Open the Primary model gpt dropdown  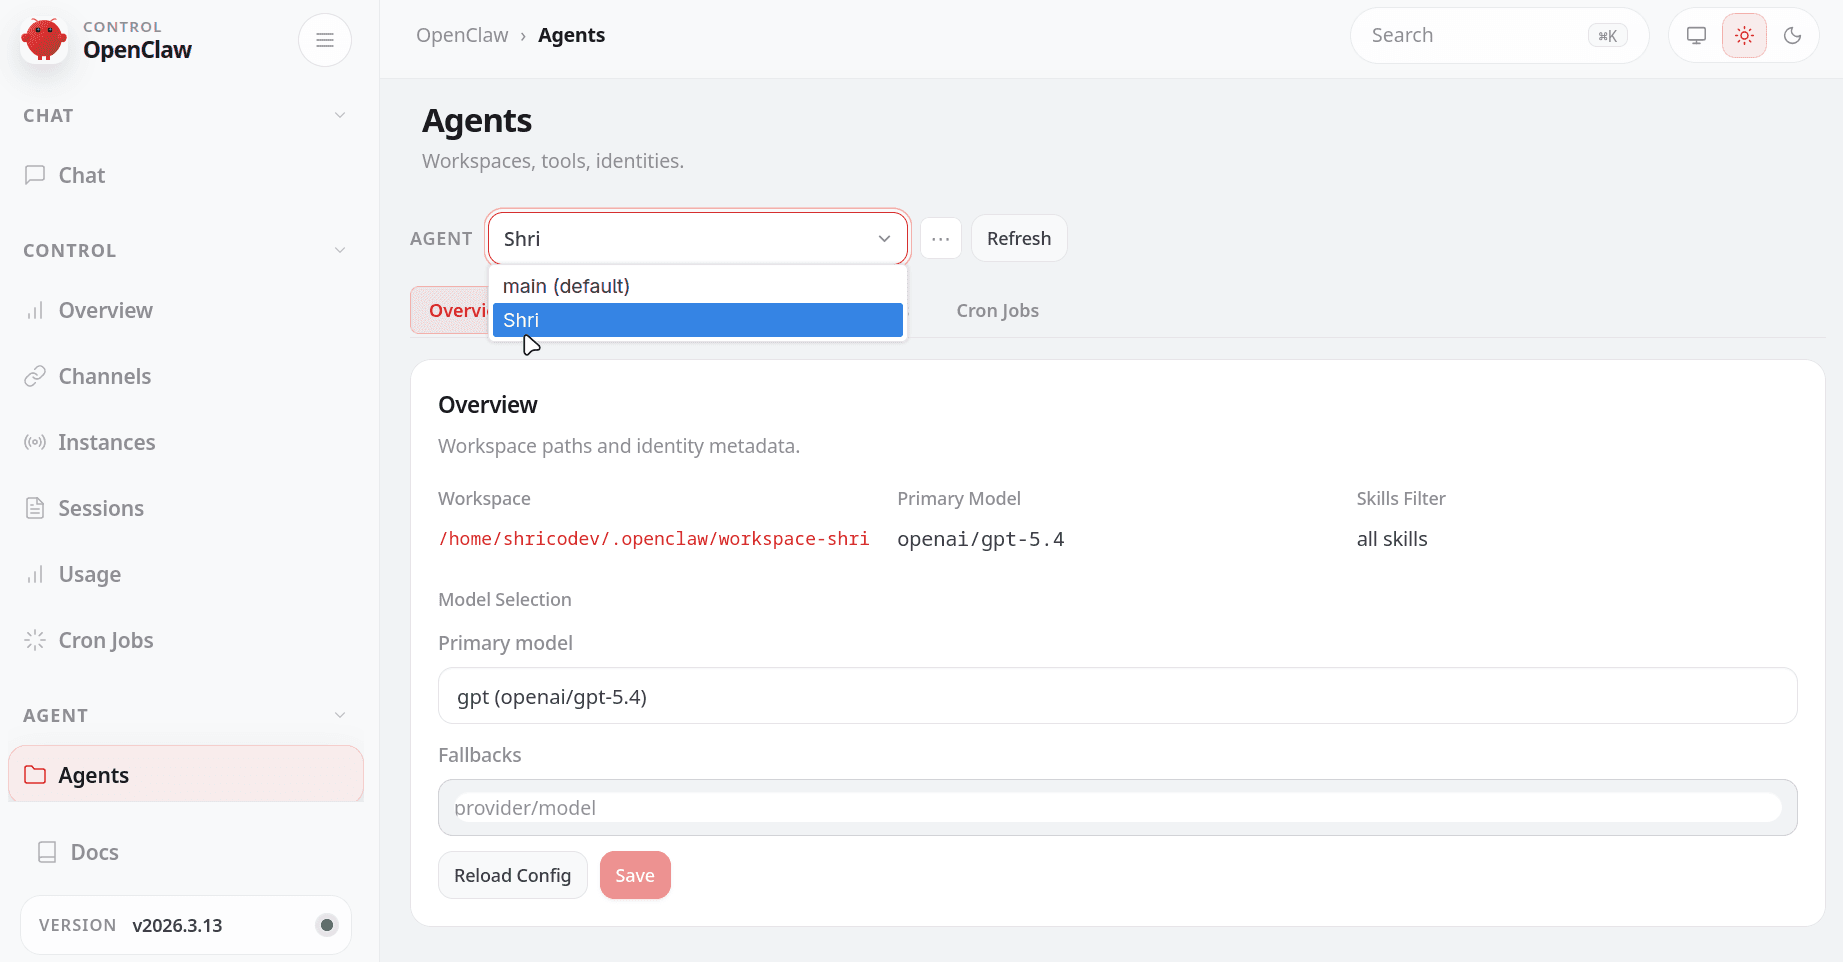pos(1118,696)
